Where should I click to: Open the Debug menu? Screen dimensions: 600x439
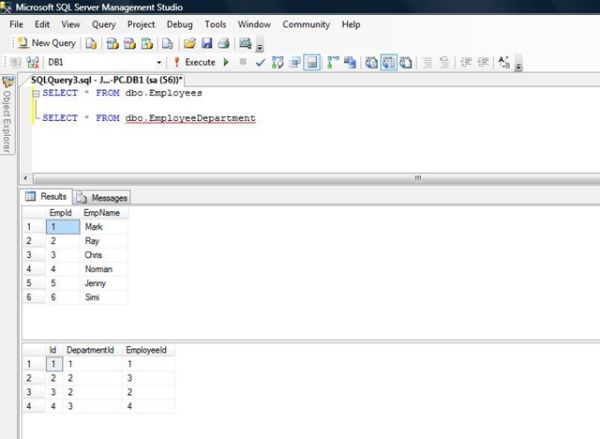tap(179, 24)
